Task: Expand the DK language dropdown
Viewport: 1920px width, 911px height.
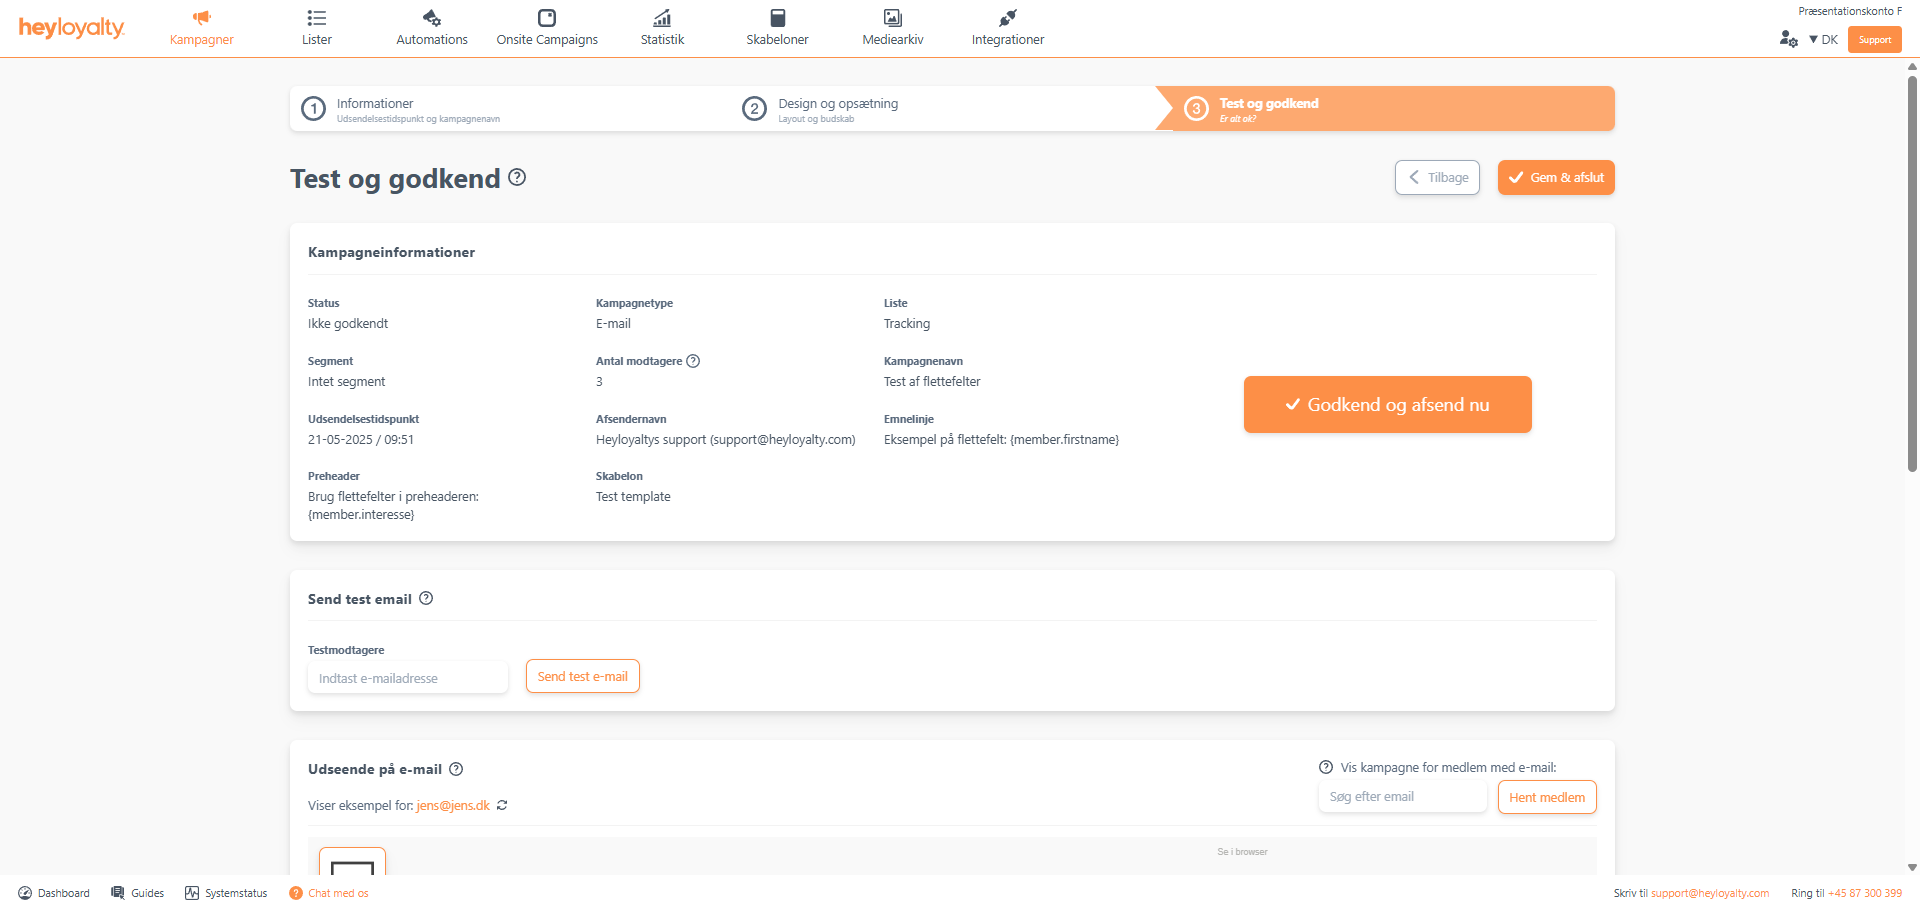Action: pyautogui.click(x=1823, y=40)
